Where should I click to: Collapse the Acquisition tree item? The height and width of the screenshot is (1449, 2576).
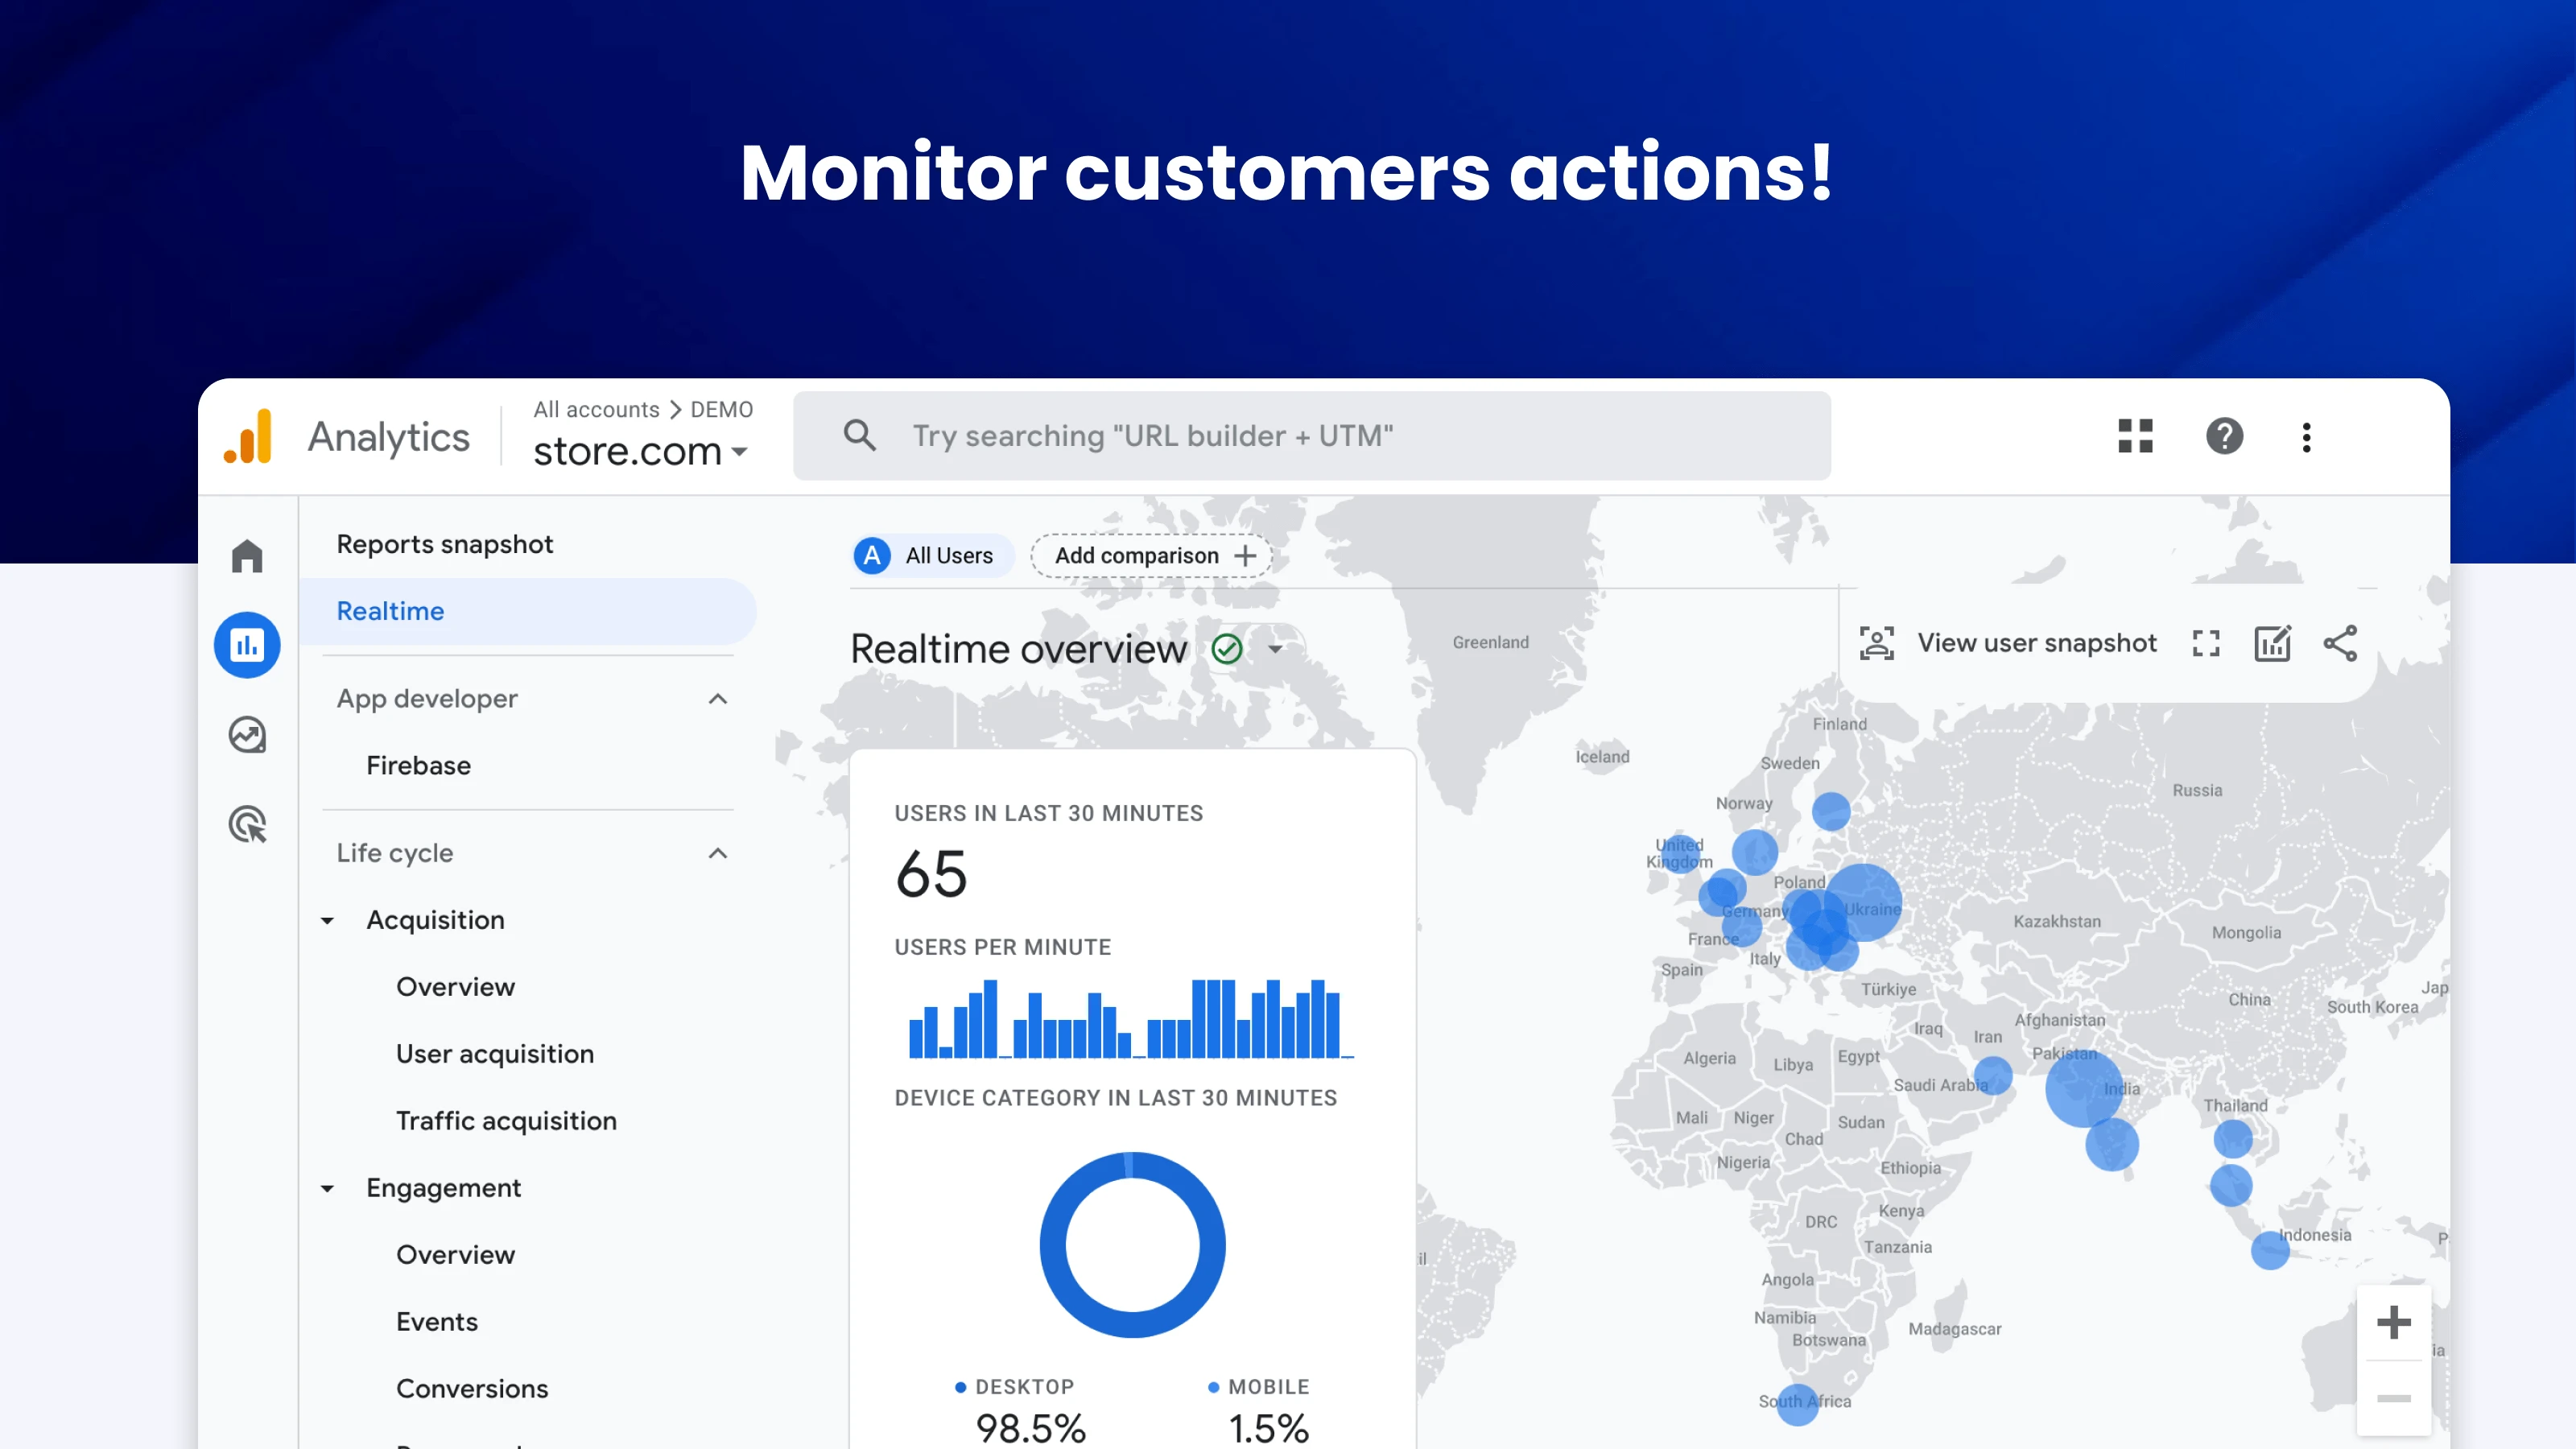pyautogui.click(x=327, y=920)
